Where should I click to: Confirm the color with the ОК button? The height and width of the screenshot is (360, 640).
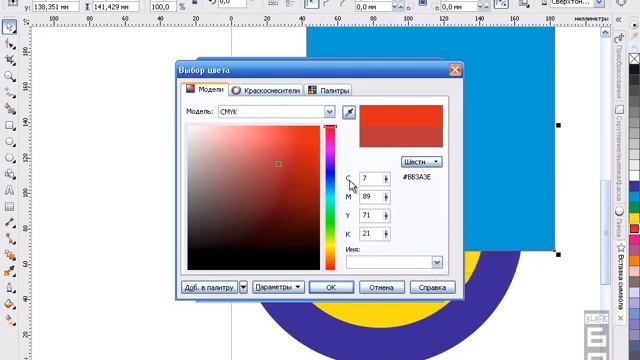[x=331, y=287]
